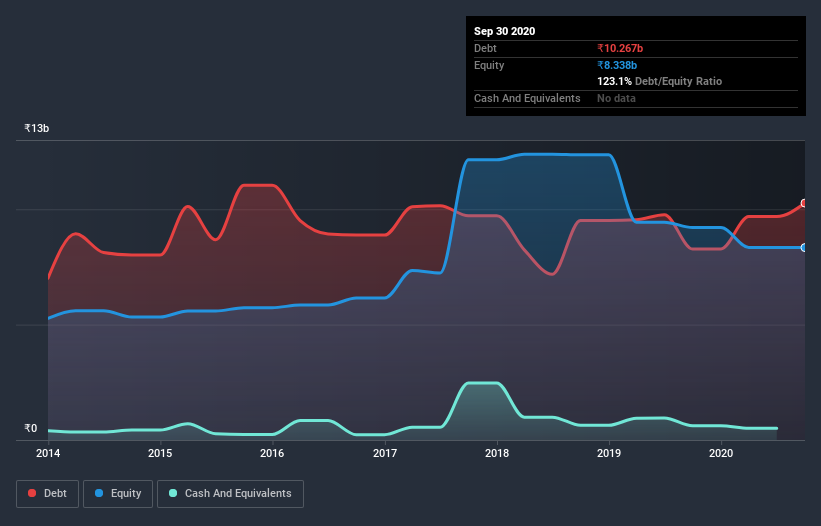
Task: Click the ₹13b y-axis label
Action: tap(37, 128)
